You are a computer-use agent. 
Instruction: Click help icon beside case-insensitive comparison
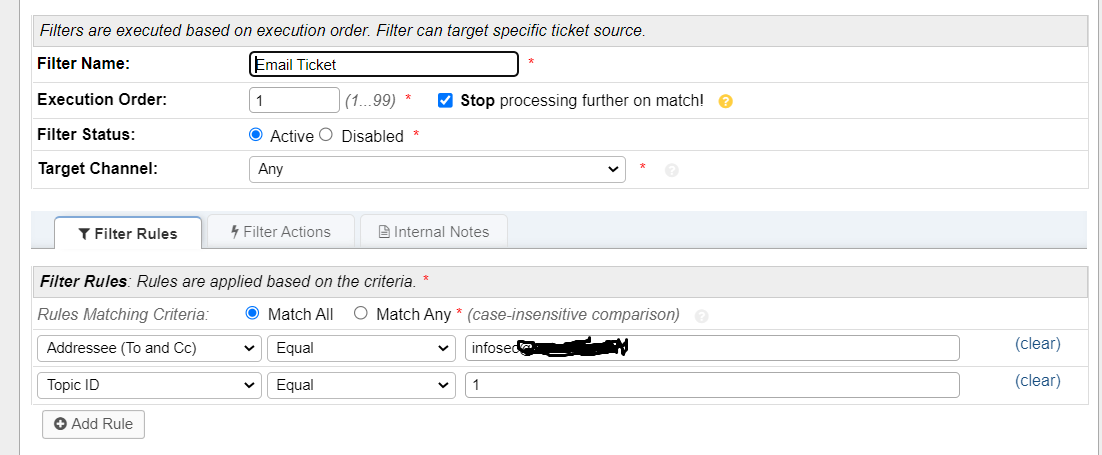pos(701,316)
